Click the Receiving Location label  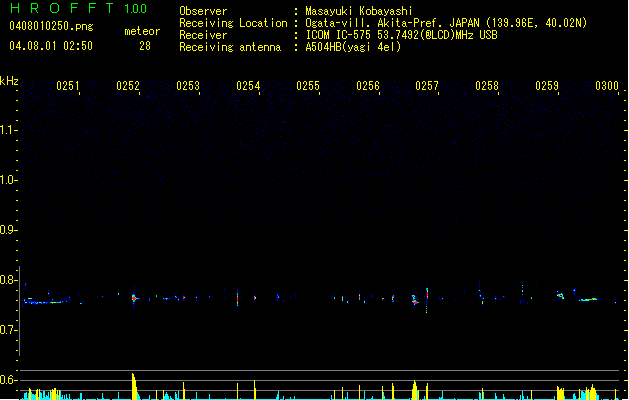pyautogui.click(x=233, y=23)
